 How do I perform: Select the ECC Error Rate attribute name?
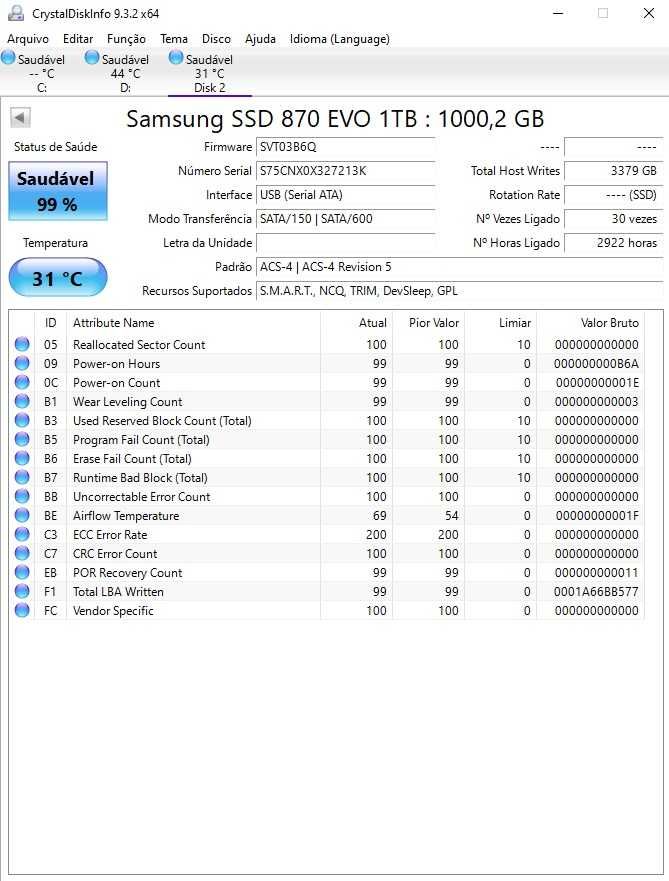110,535
